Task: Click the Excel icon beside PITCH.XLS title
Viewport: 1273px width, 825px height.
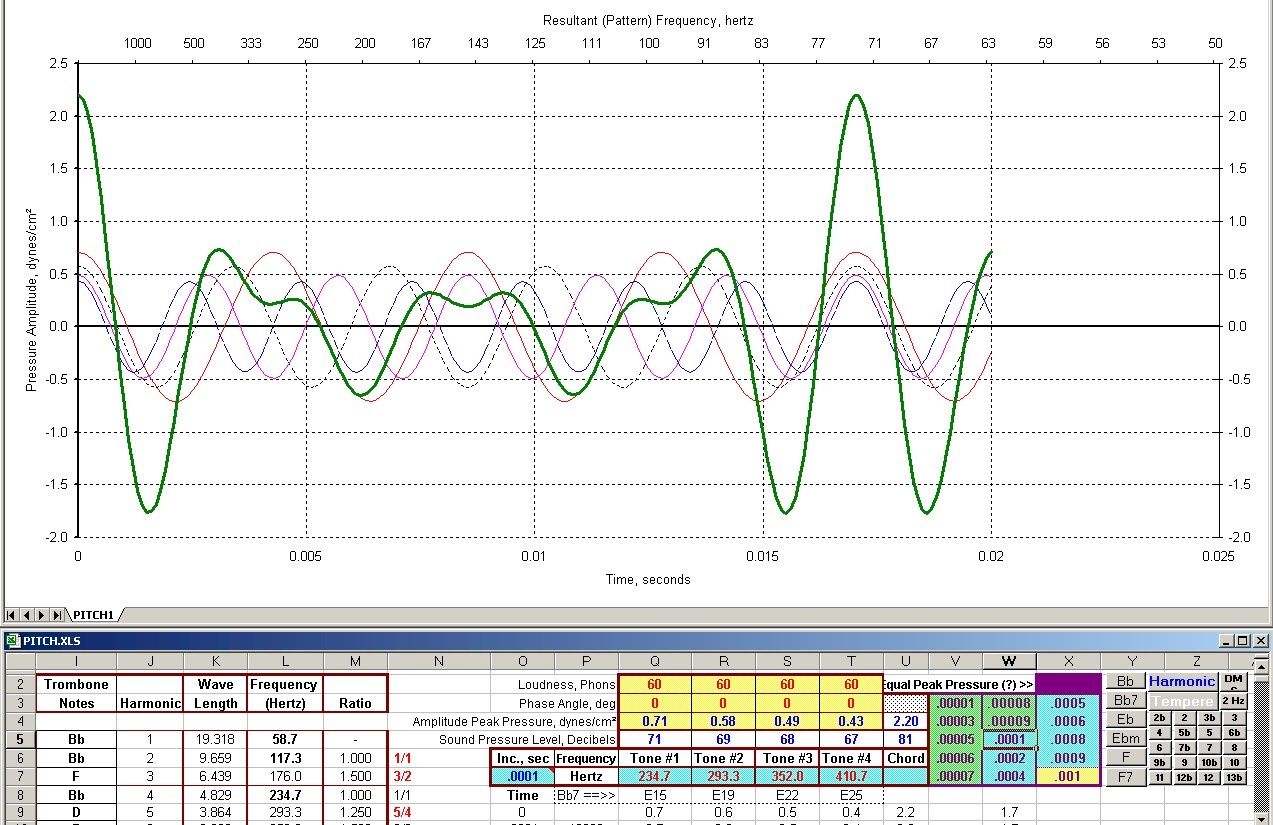Action: (13, 640)
